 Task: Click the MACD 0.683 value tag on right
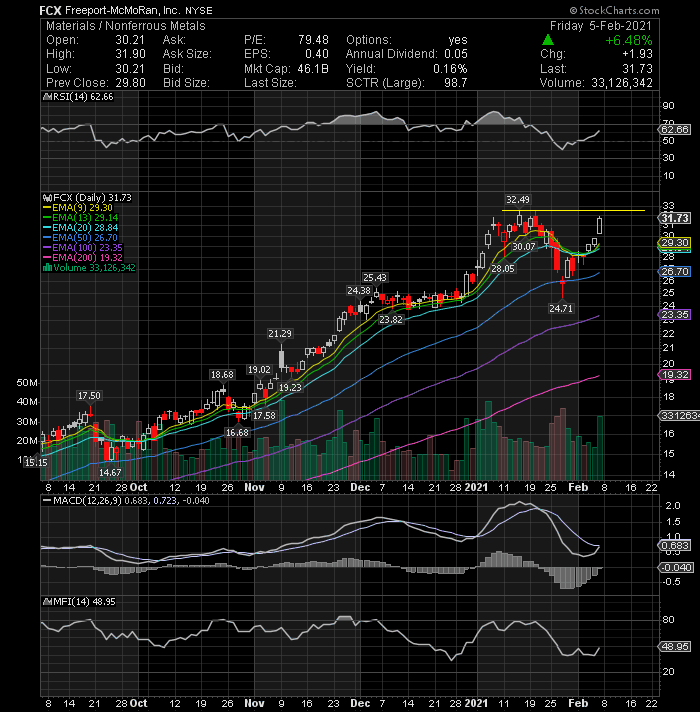[674, 545]
